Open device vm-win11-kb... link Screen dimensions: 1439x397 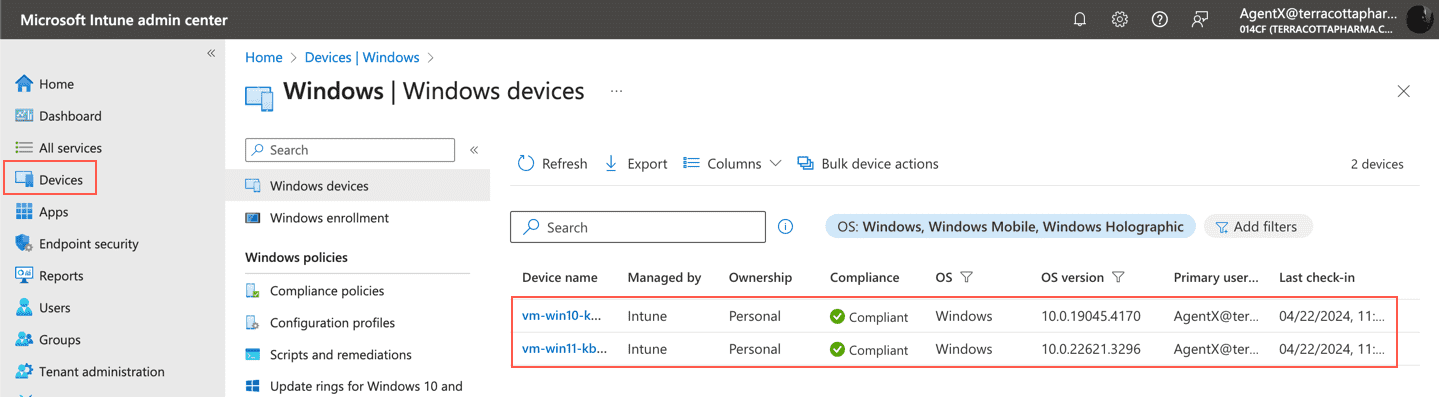point(564,349)
